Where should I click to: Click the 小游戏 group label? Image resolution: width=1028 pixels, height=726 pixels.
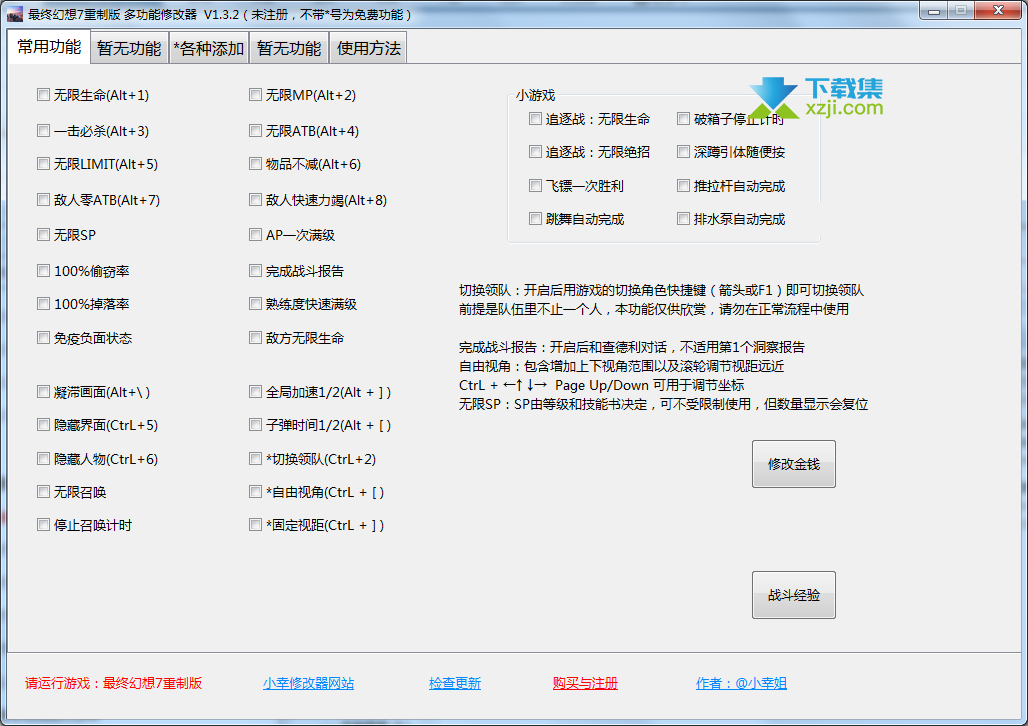point(535,96)
